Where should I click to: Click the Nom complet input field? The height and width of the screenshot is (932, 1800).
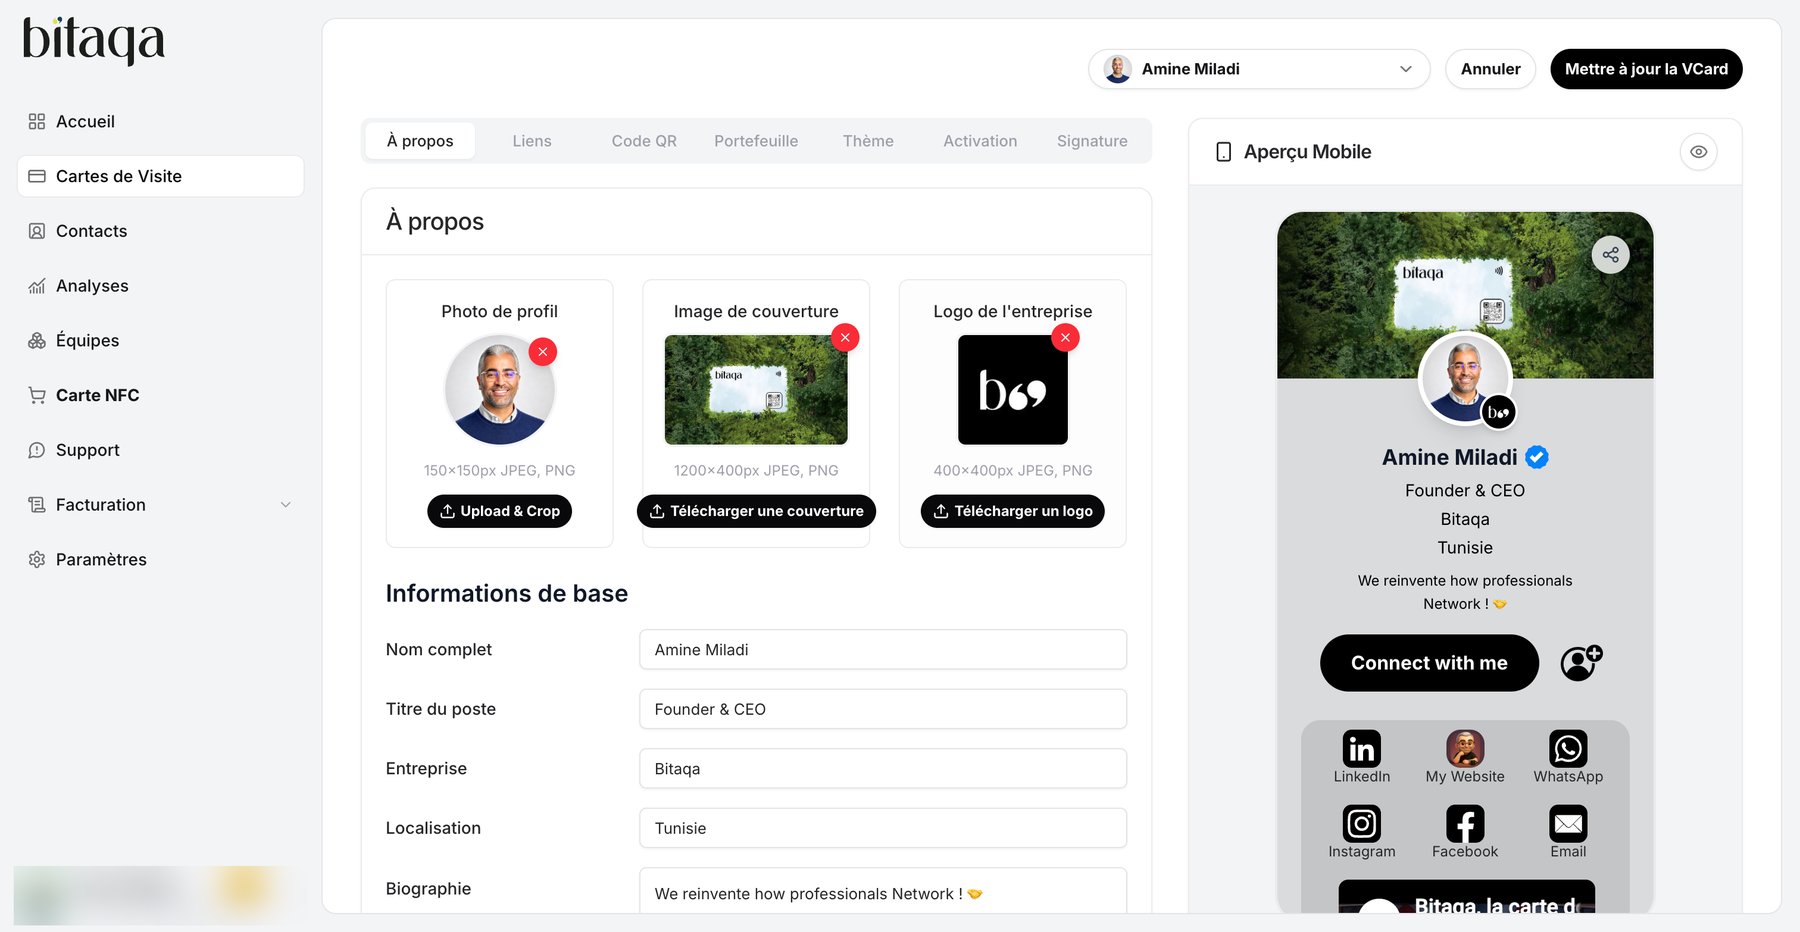[x=883, y=650]
